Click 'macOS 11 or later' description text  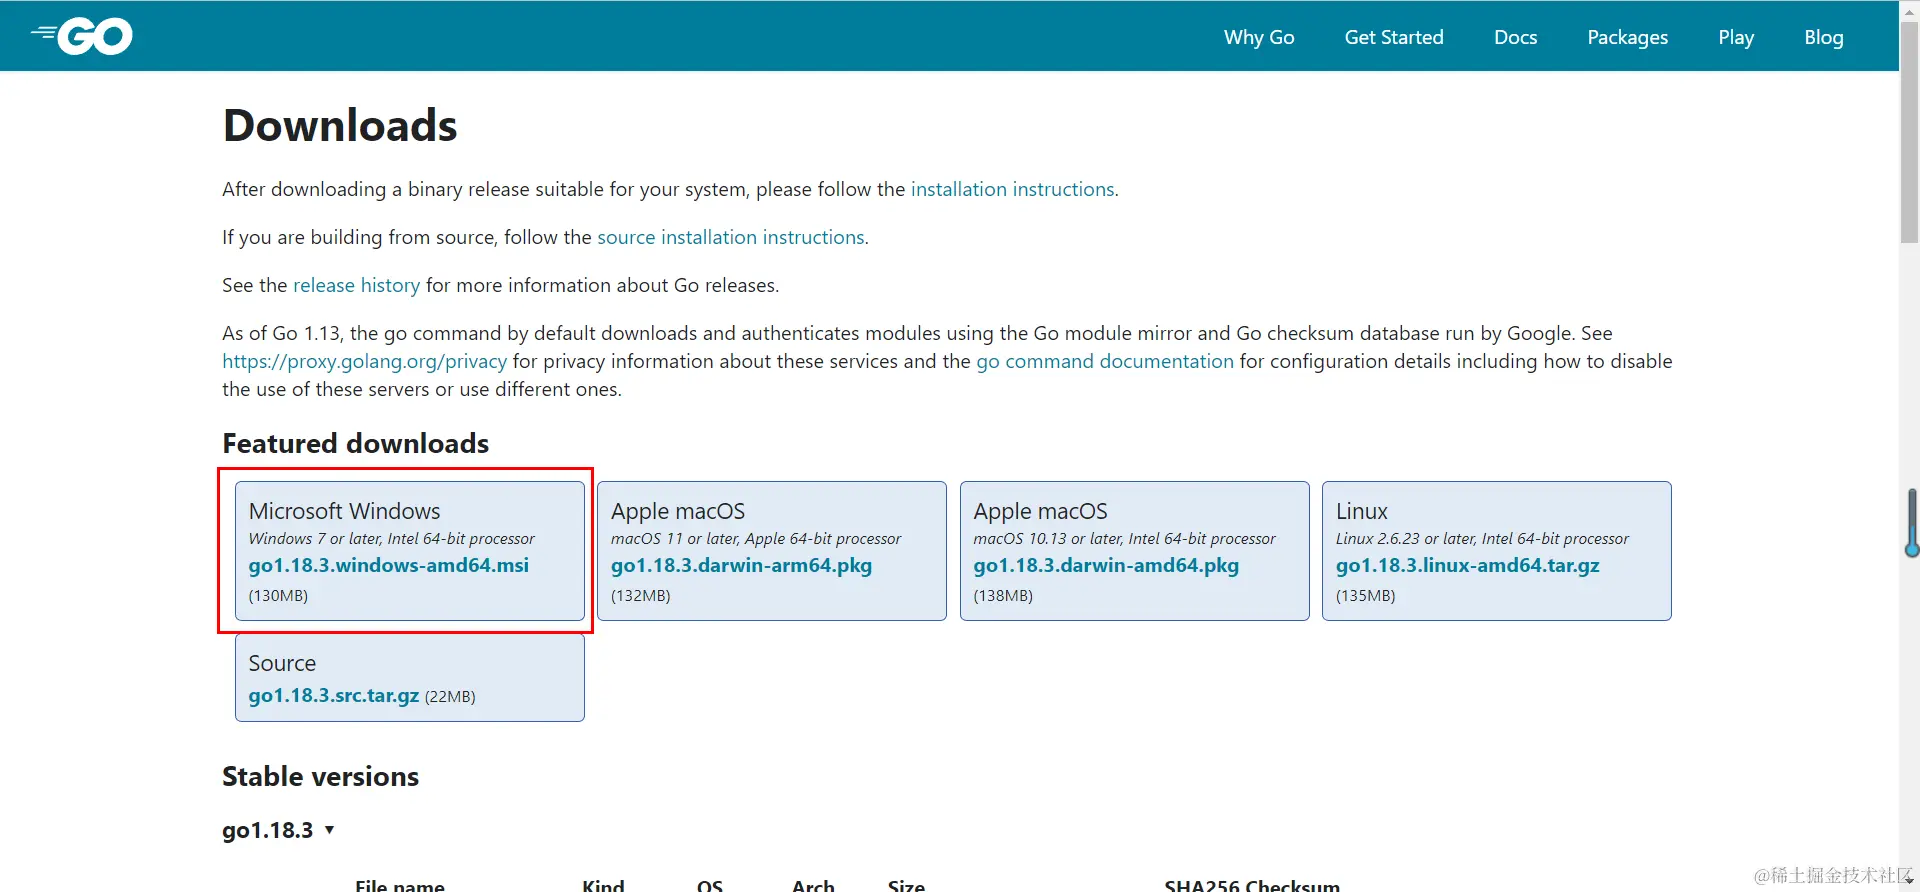coord(755,538)
